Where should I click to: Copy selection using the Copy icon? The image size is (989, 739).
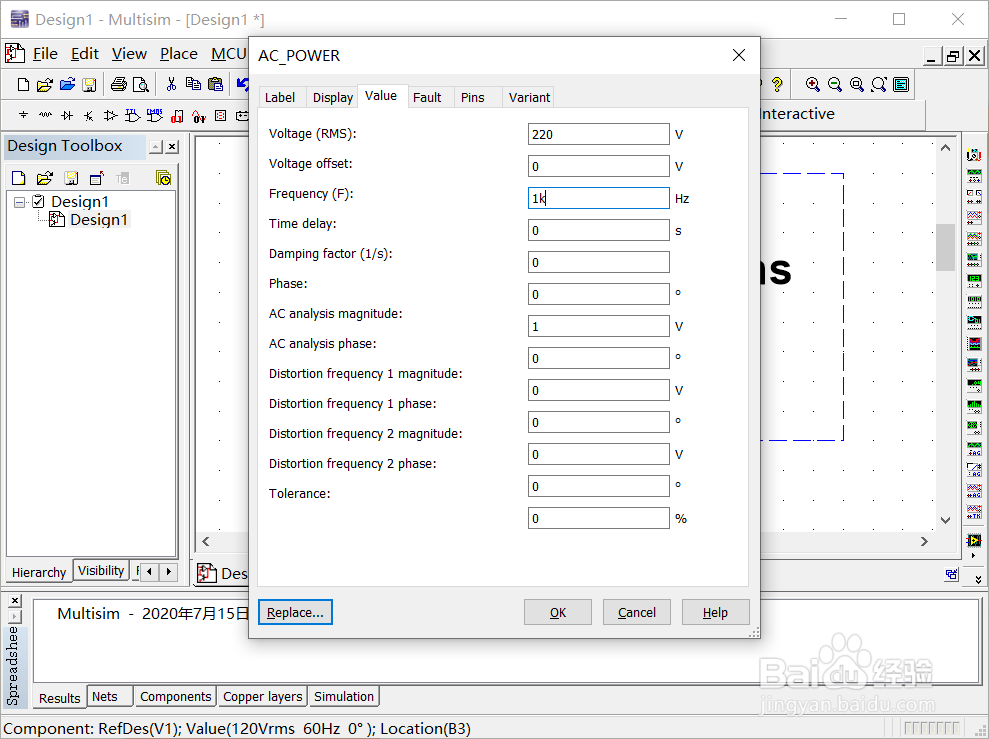coord(193,84)
